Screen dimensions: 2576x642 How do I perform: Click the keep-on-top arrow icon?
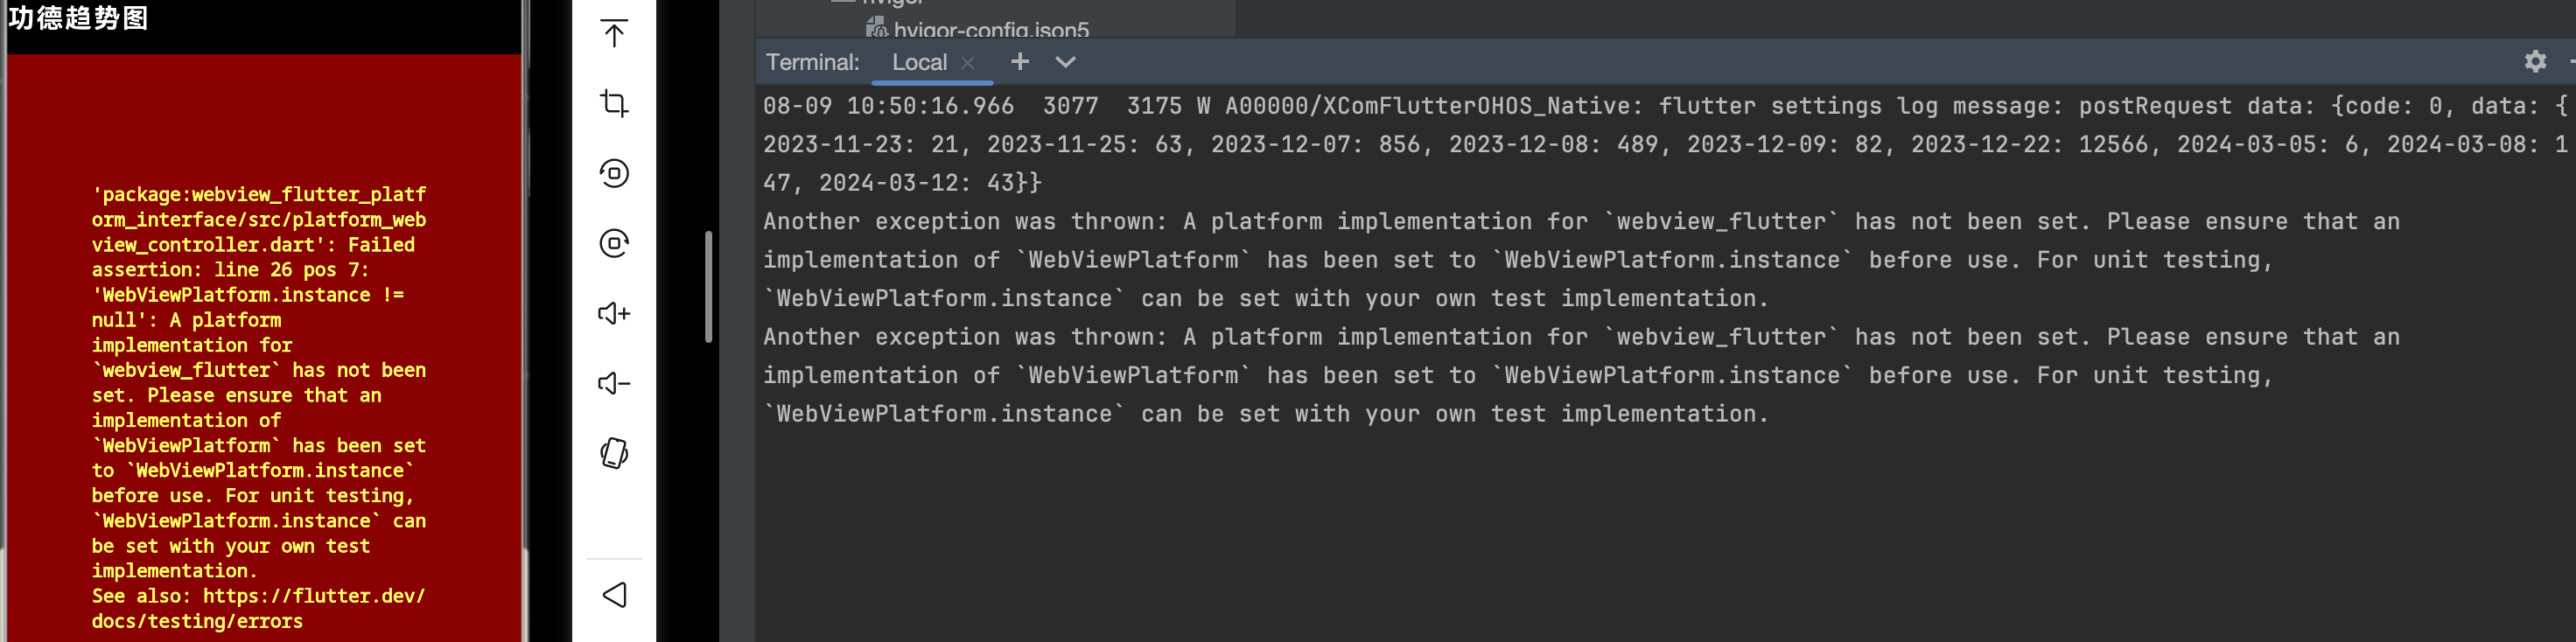tap(614, 33)
